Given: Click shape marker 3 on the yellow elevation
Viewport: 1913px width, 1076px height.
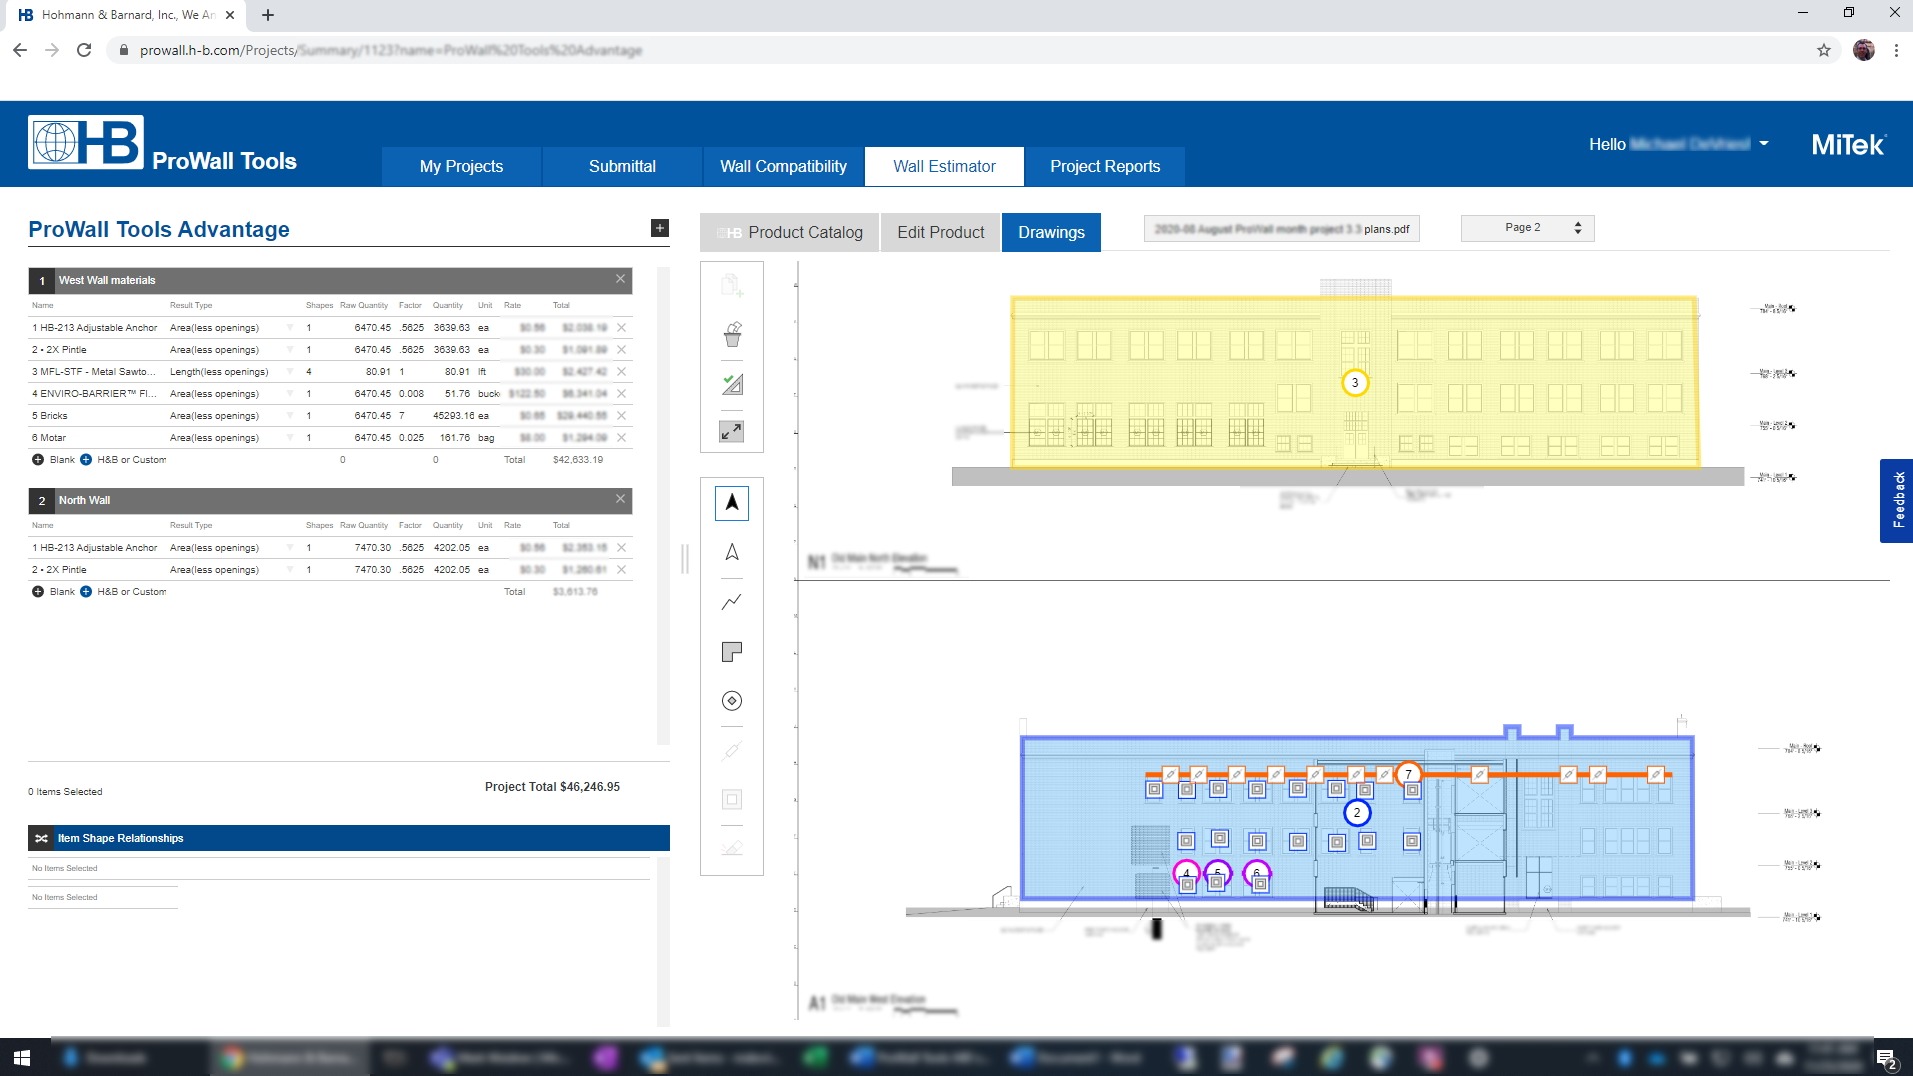Looking at the screenshot, I should pyautogui.click(x=1355, y=383).
